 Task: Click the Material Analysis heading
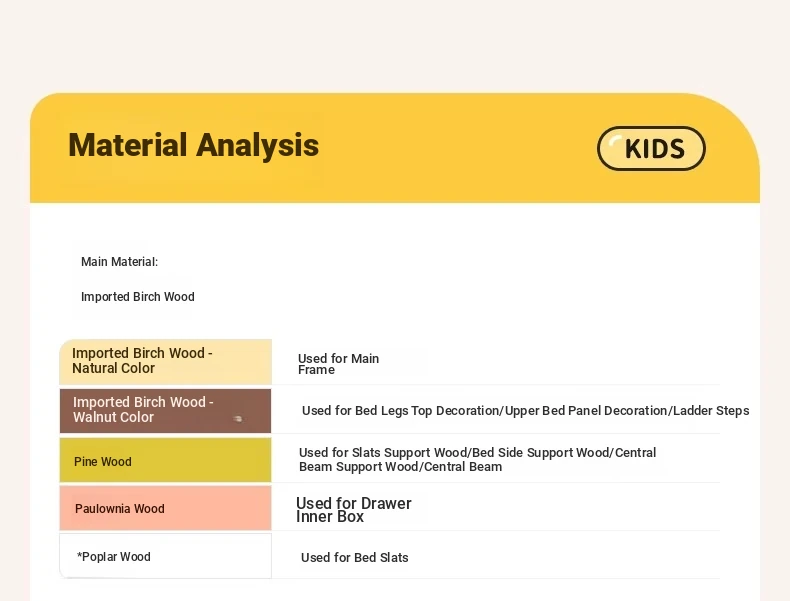click(193, 145)
